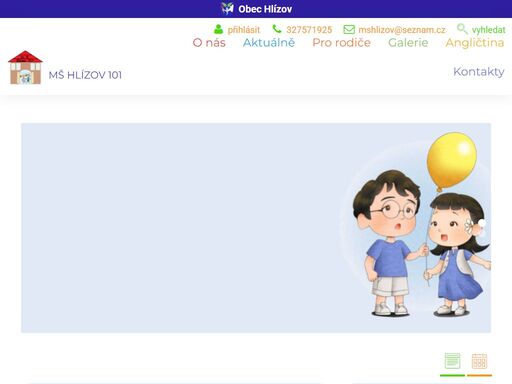Open the přihlásit login link

click(244, 30)
